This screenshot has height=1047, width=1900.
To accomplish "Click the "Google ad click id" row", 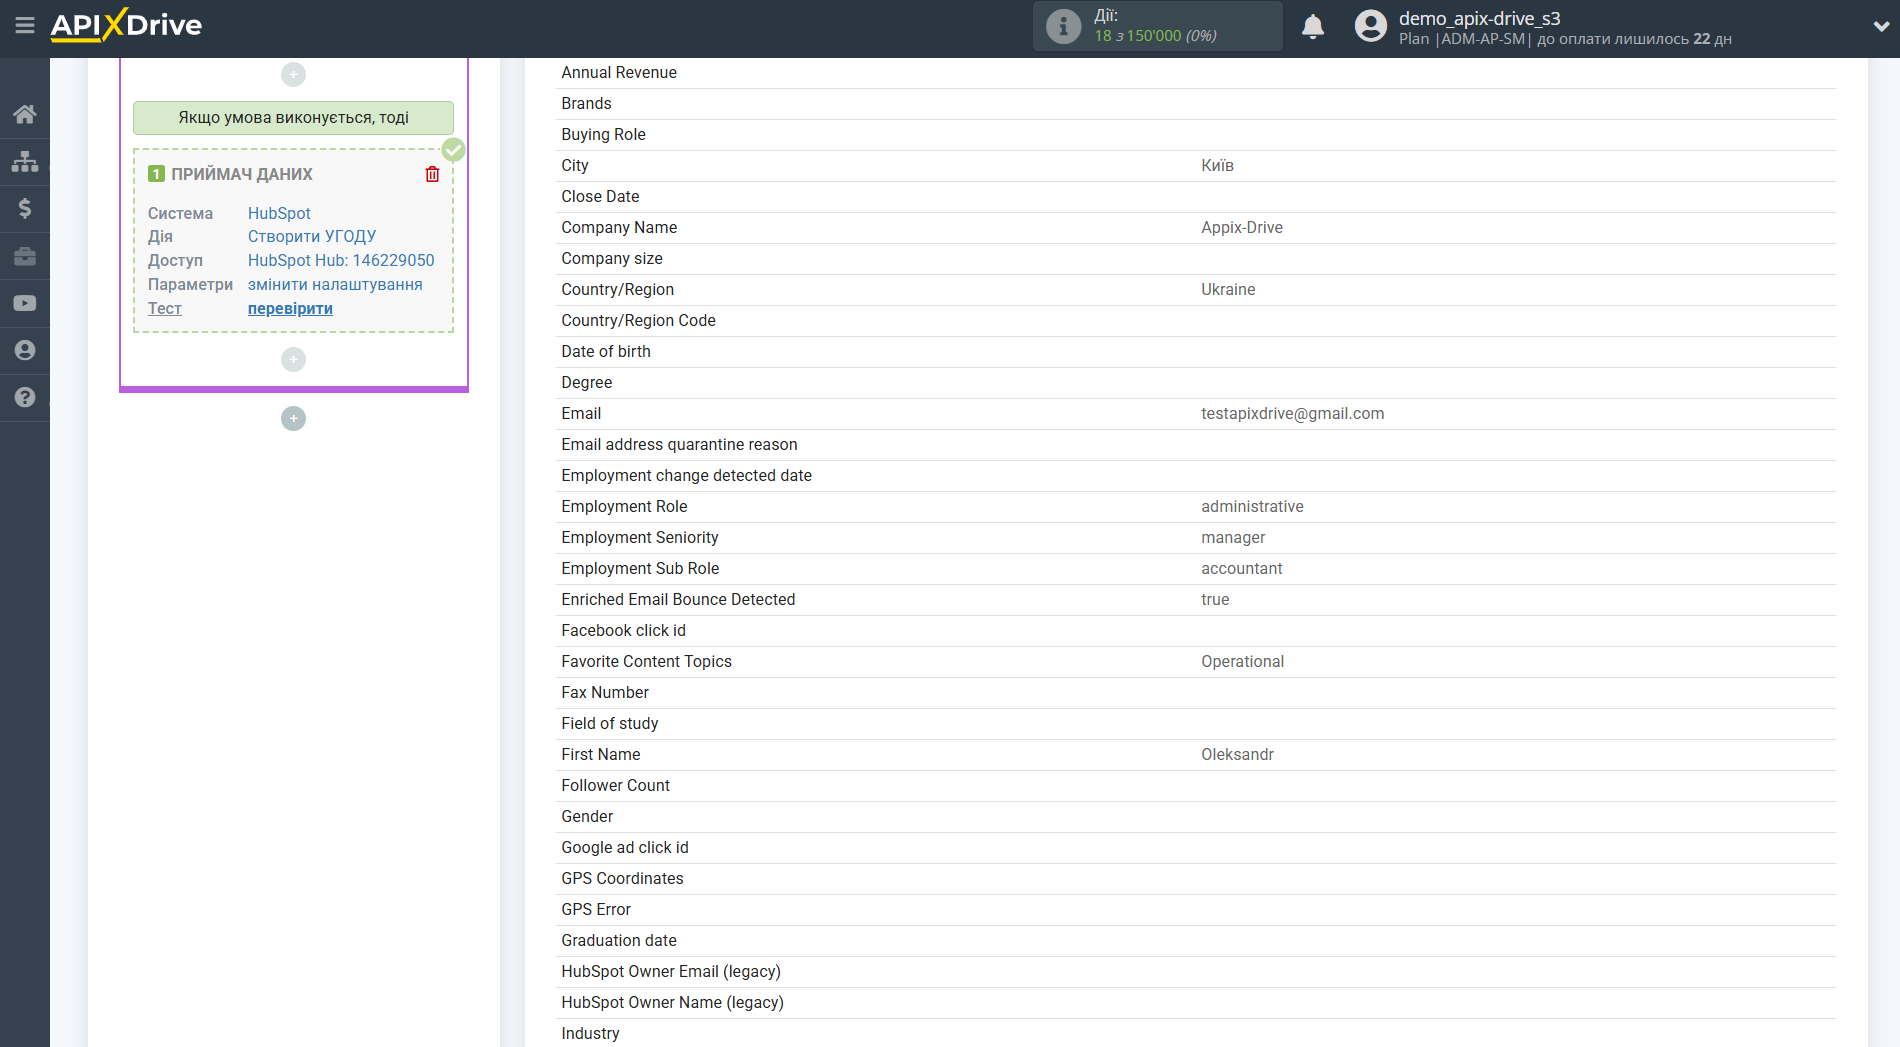I will (1196, 847).
